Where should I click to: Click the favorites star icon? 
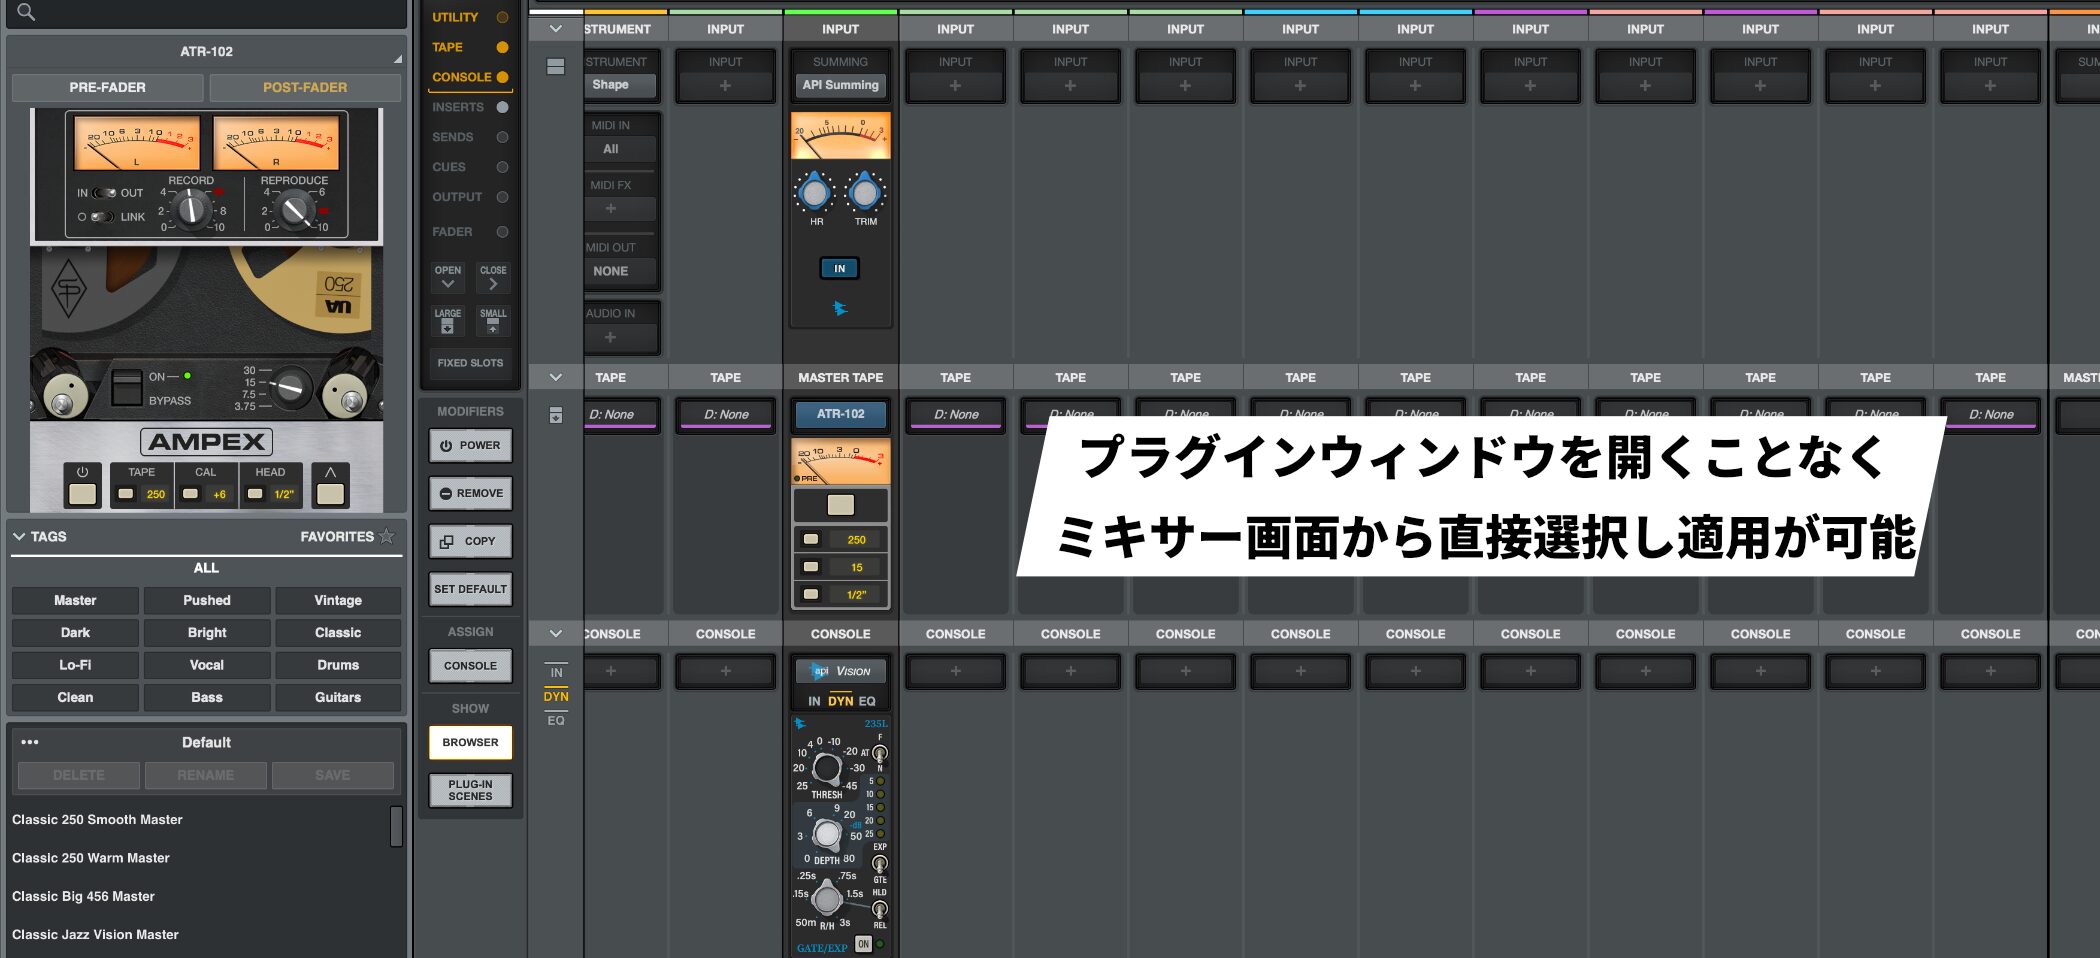pos(387,536)
